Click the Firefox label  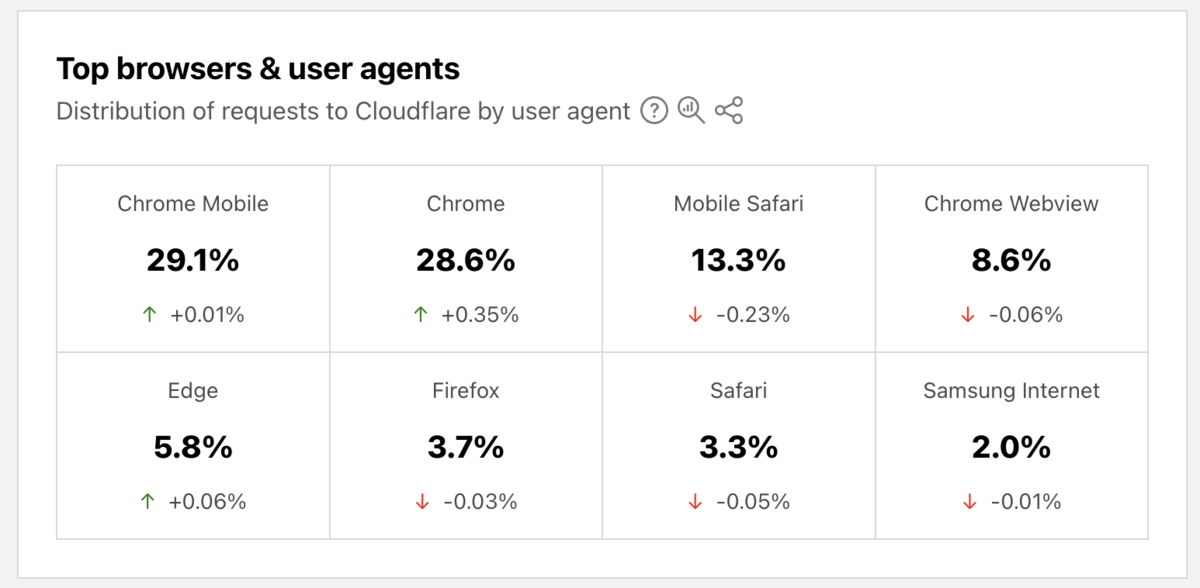(x=466, y=391)
